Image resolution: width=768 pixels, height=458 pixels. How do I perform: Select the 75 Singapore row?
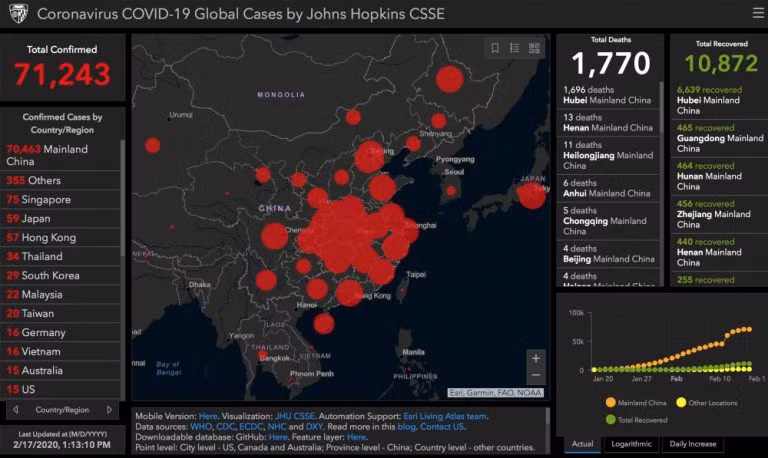60,199
